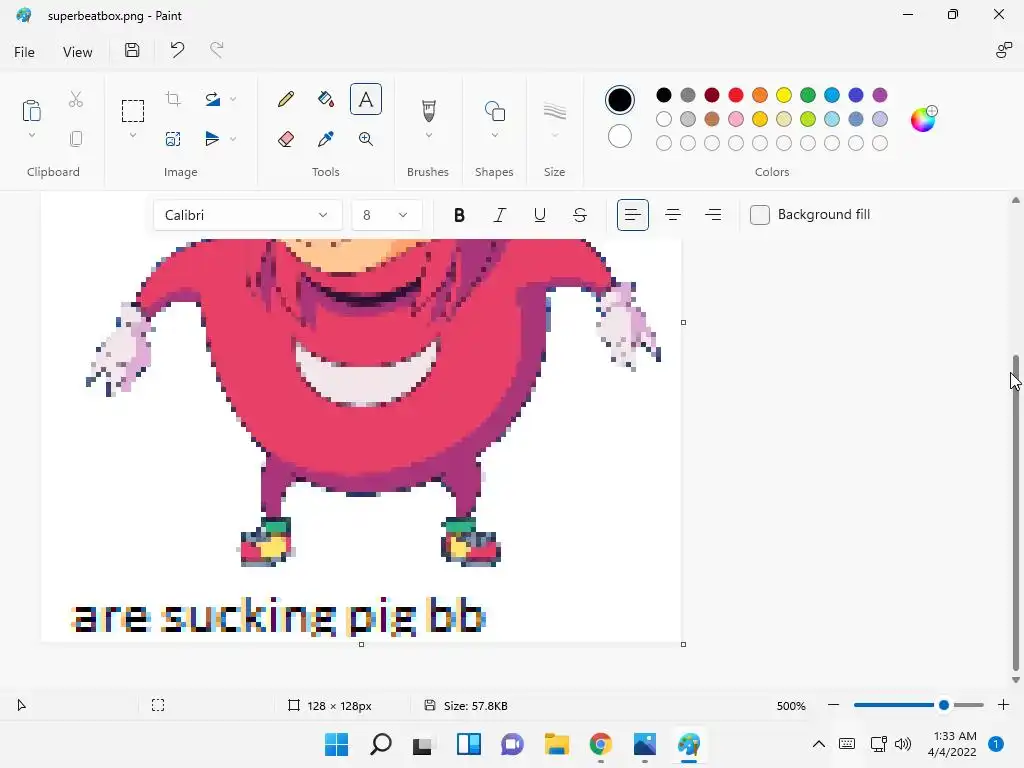The width and height of the screenshot is (1024, 768).
Task: Click the Cut scissors icon
Action: pyautogui.click(x=76, y=99)
